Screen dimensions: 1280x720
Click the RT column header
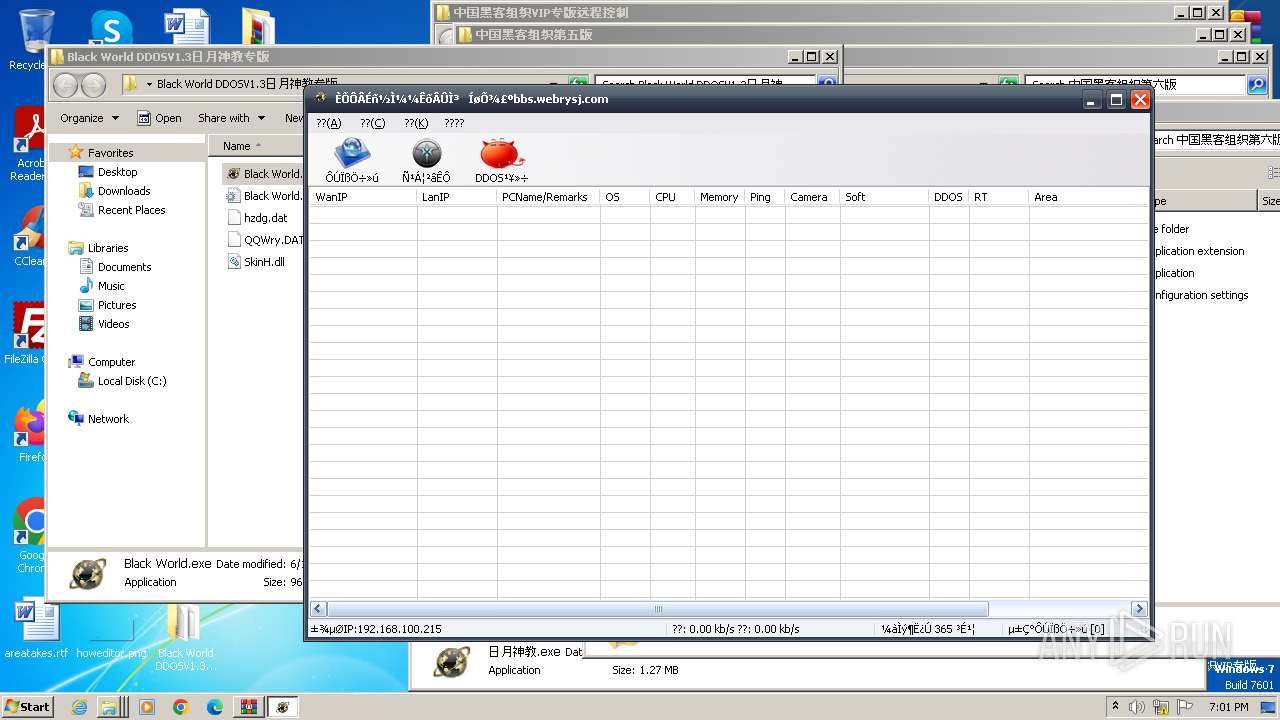click(x=999, y=197)
